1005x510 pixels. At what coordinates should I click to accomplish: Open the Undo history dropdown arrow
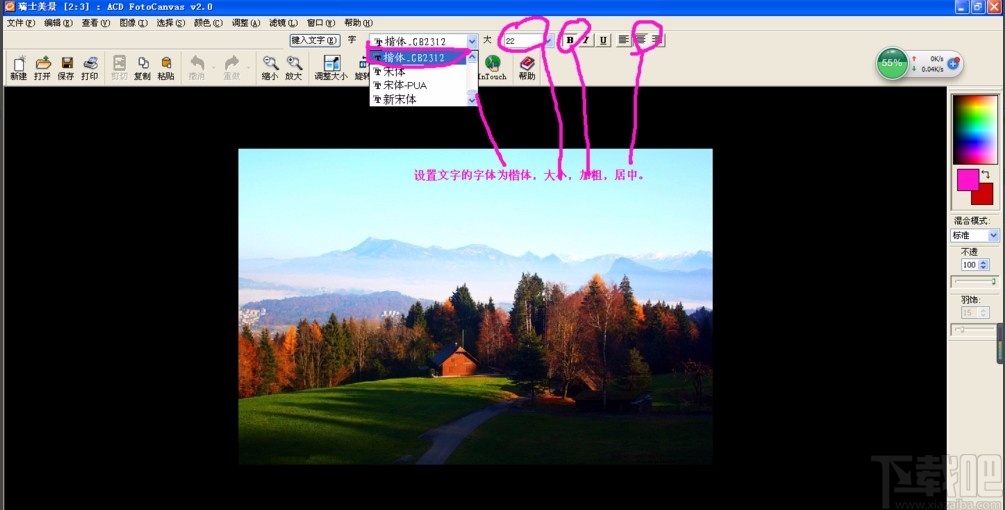[x=213, y=67]
